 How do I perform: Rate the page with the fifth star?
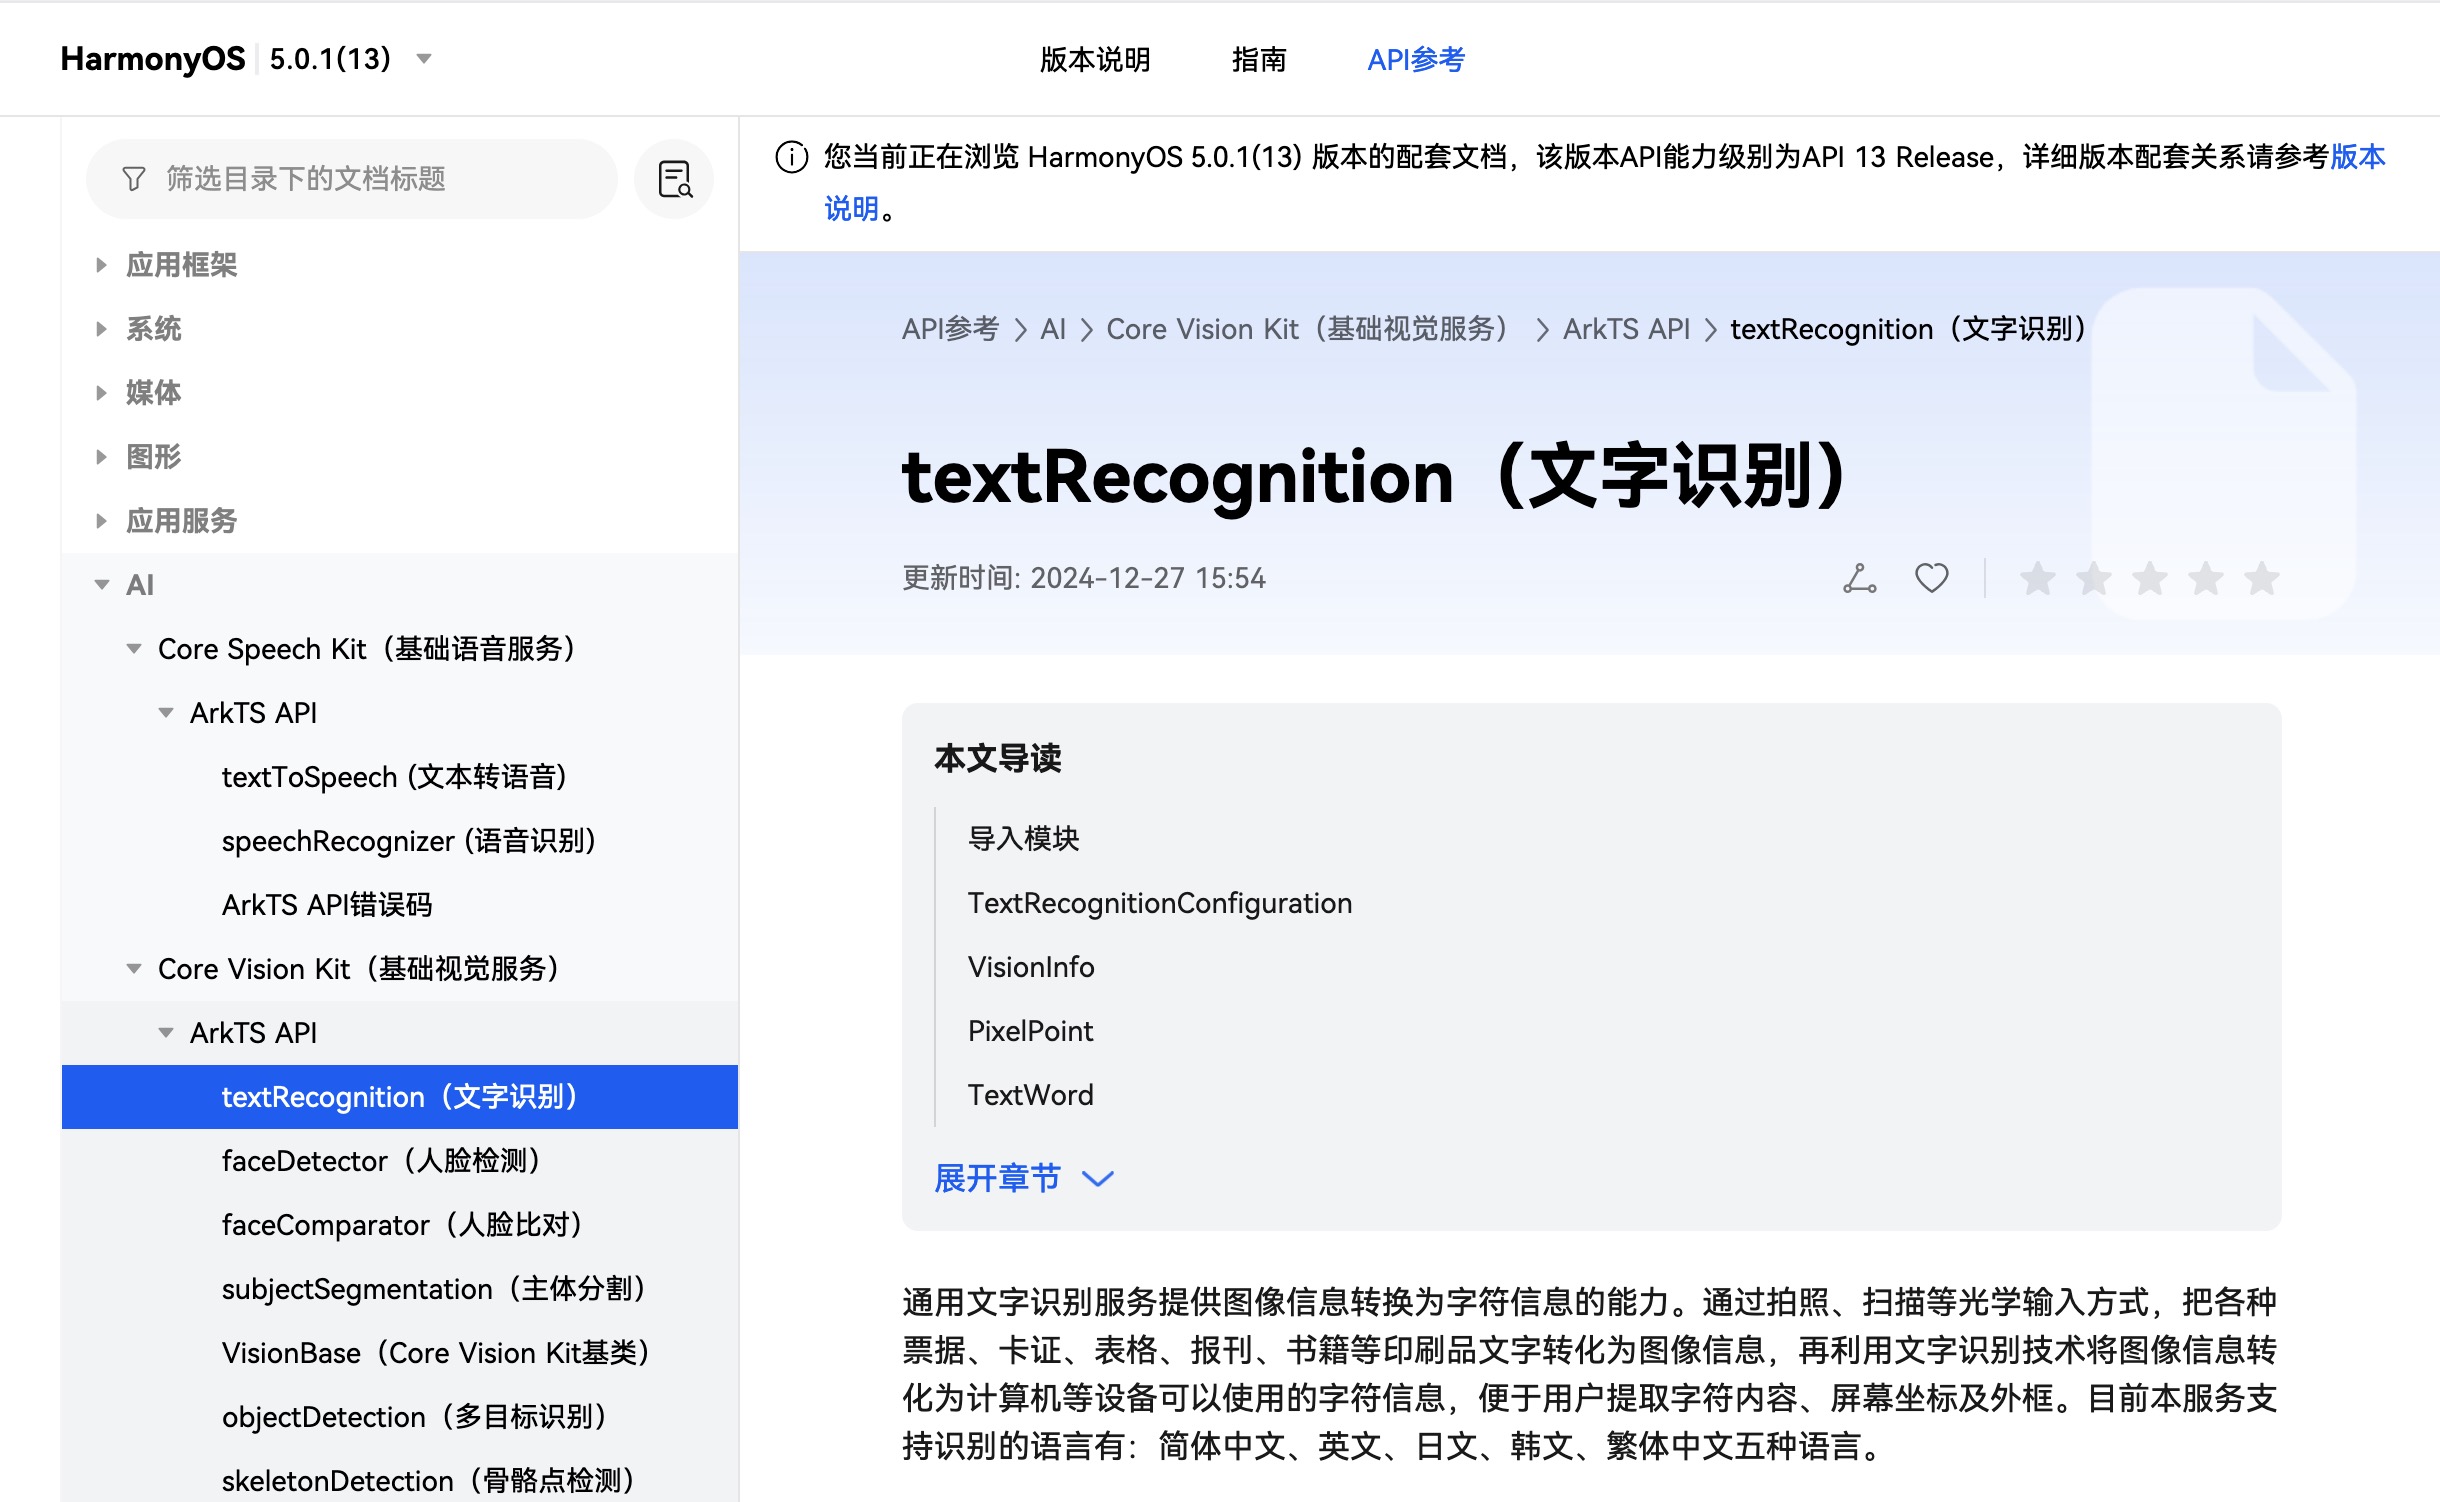(x=2261, y=578)
